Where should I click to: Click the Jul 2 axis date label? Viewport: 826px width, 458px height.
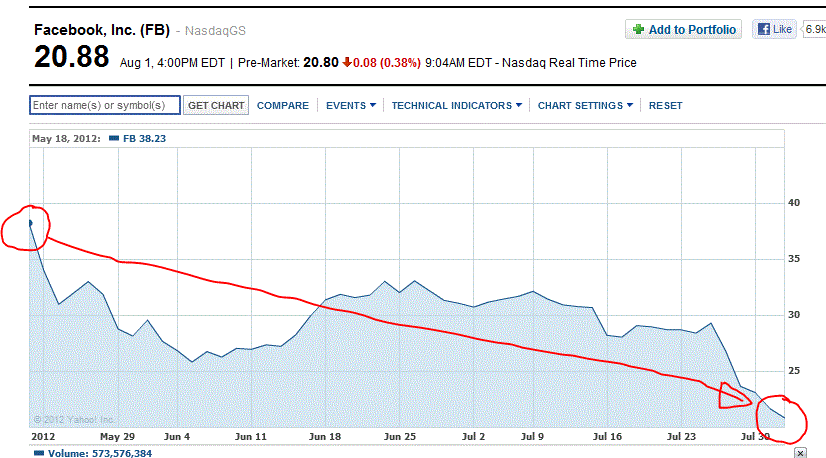pos(473,436)
